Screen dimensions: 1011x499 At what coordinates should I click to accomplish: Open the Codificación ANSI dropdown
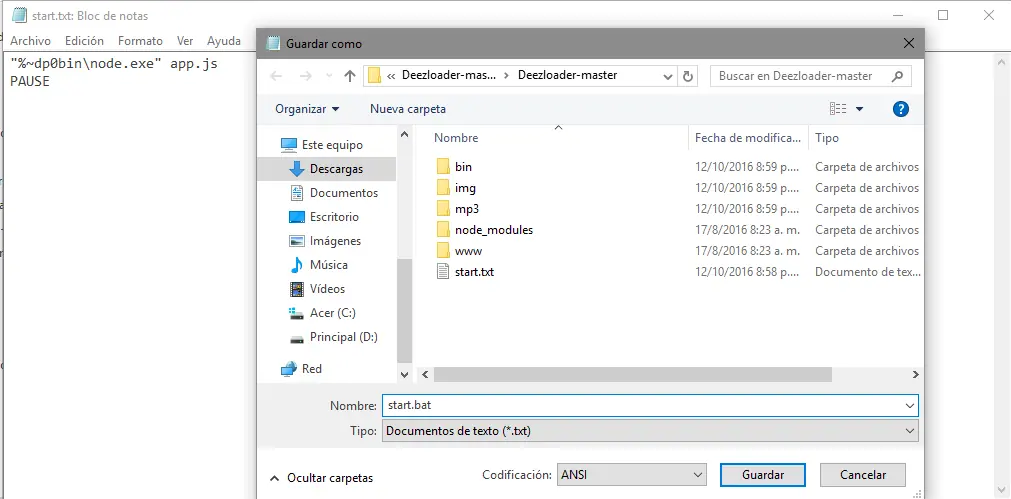click(x=631, y=475)
